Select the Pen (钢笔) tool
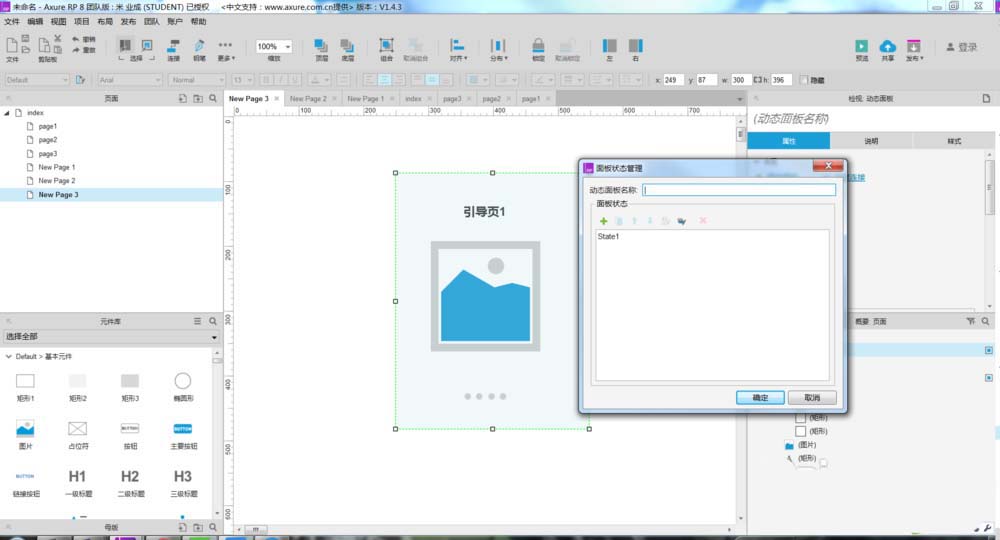This screenshot has width=1000, height=540. point(199,47)
